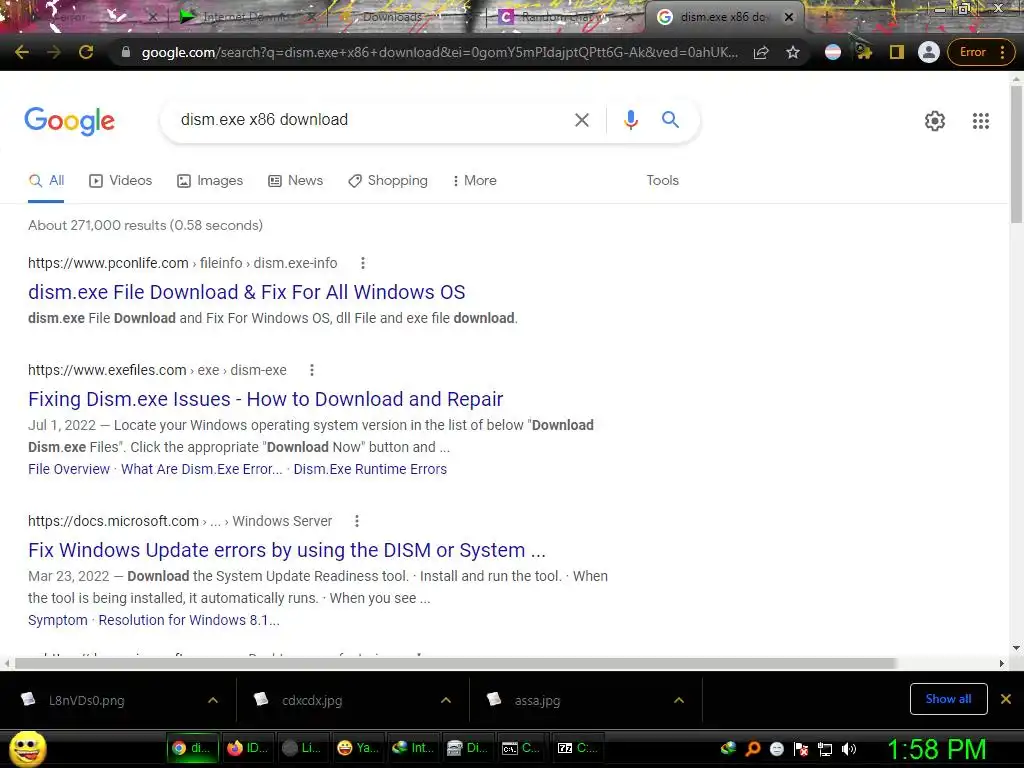Click the lock icon in the address bar
The image size is (1024, 768).
125,52
